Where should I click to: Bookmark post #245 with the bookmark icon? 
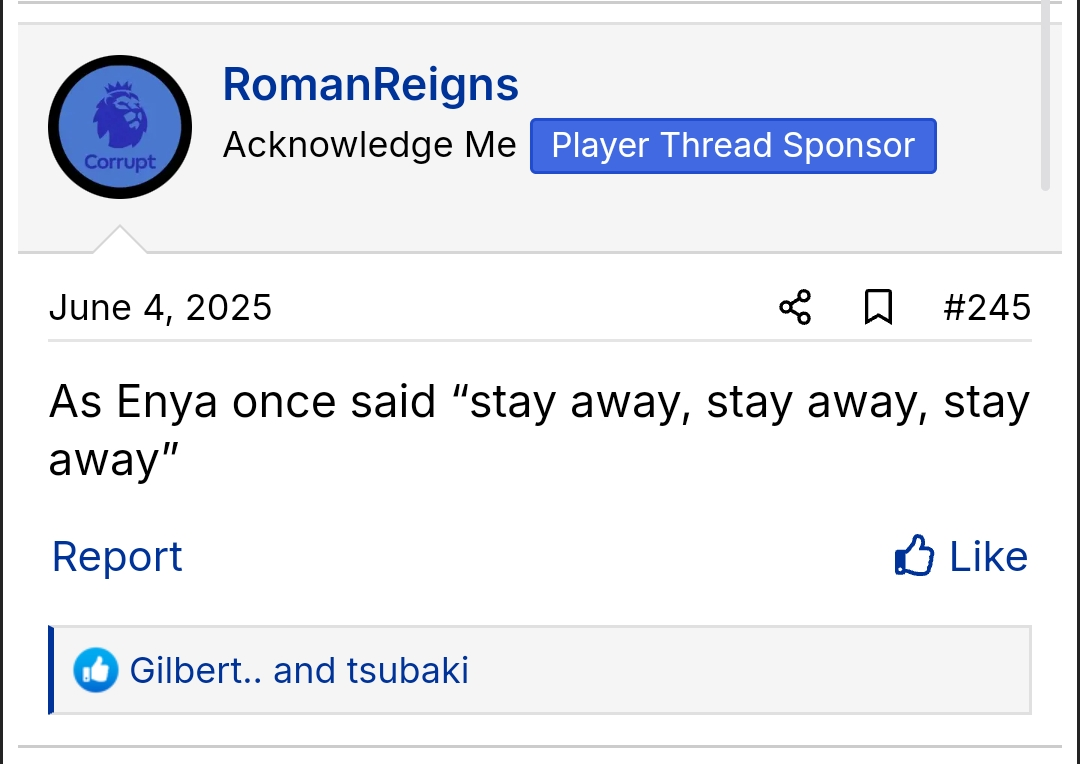pyautogui.click(x=877, y=308)
